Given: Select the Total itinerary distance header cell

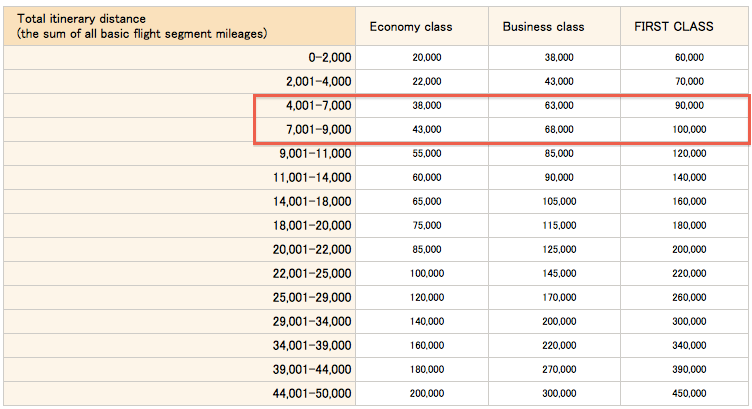Looking at the screenshot, I should tap(142, 26).
